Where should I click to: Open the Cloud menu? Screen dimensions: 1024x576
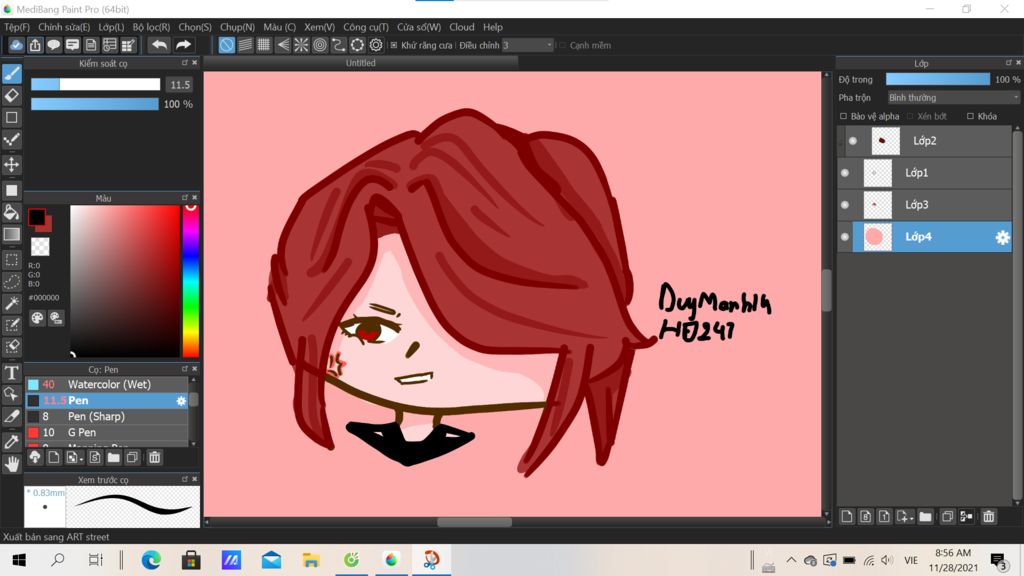(x=462, y=27)
